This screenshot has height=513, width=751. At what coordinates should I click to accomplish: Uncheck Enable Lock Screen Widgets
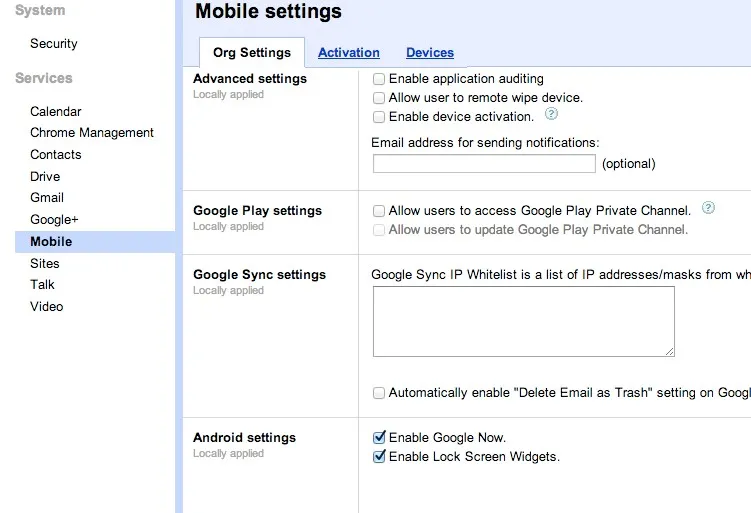[x=379, y=456]
